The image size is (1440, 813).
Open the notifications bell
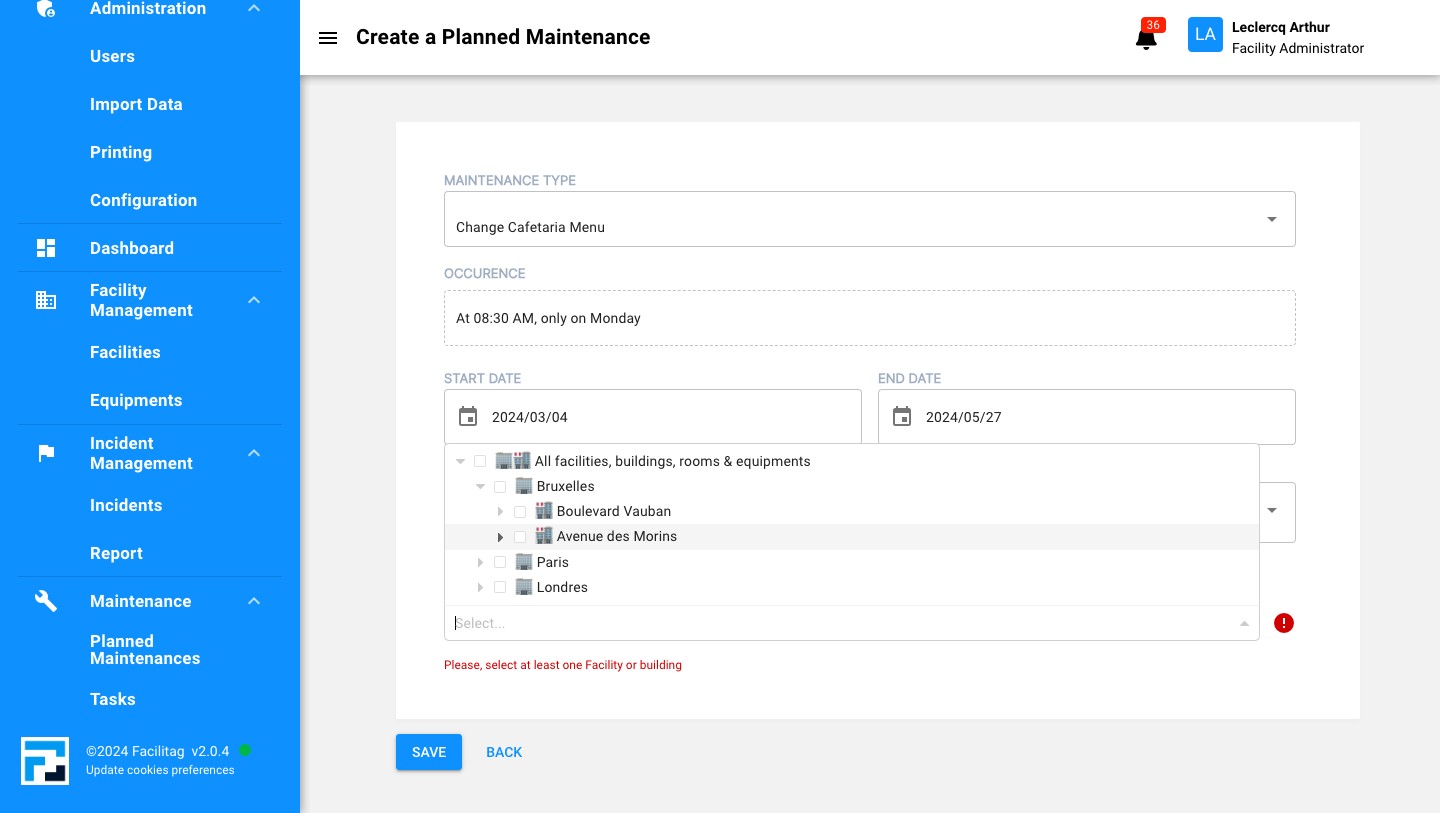[x=1146, y=39]
